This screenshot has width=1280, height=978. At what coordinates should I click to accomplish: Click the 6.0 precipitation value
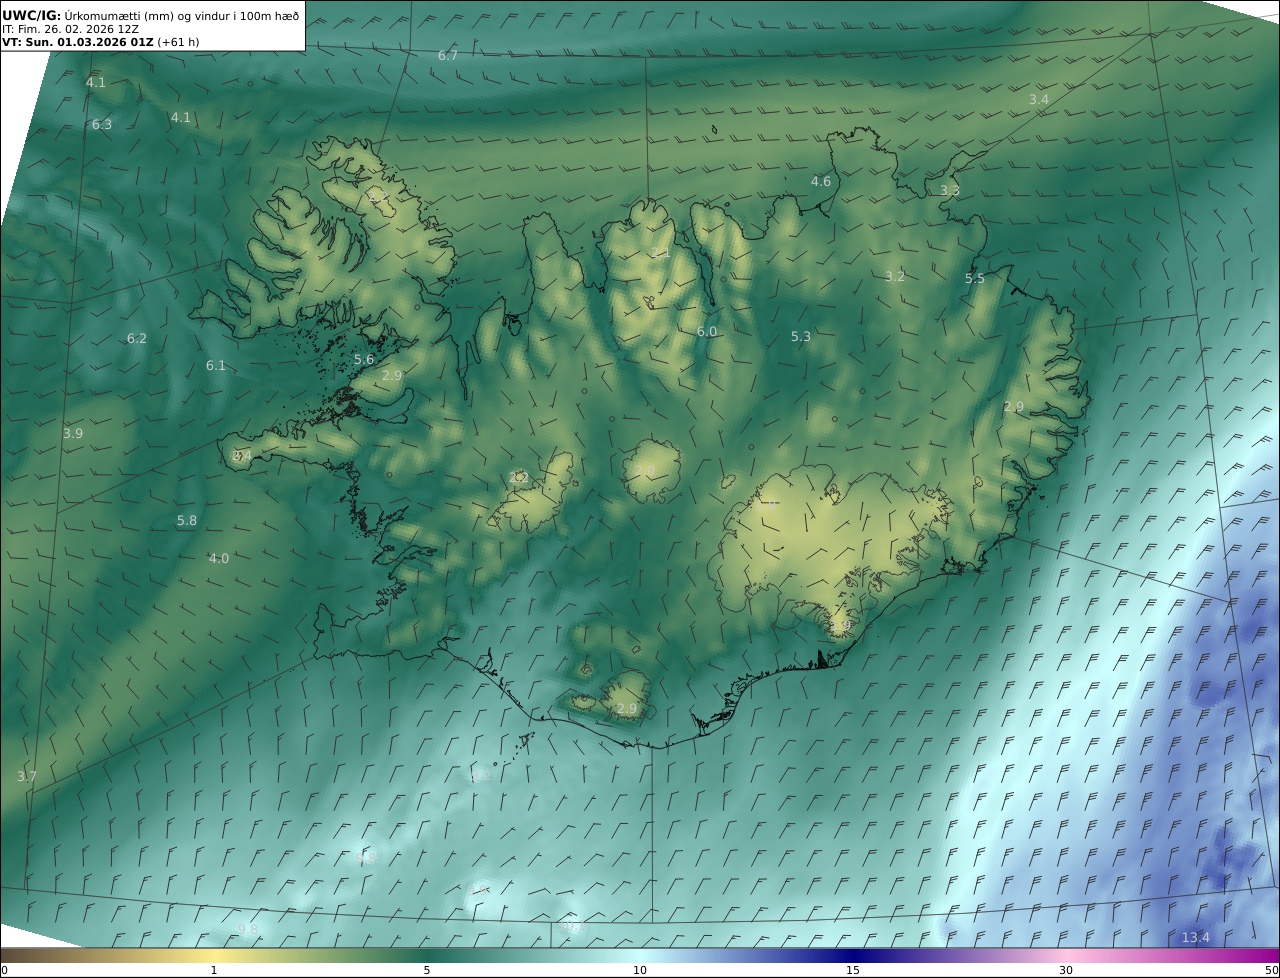tap(707, 332)
